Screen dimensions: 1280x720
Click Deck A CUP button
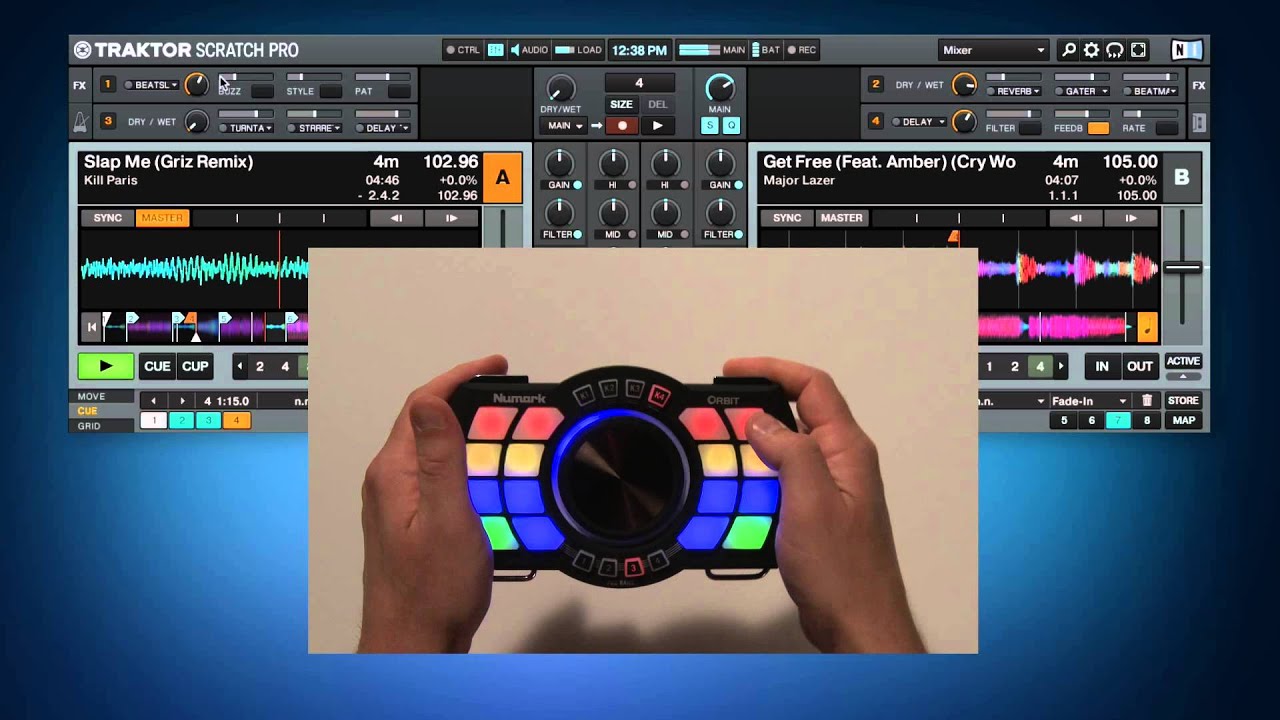(x=195, y=366)
